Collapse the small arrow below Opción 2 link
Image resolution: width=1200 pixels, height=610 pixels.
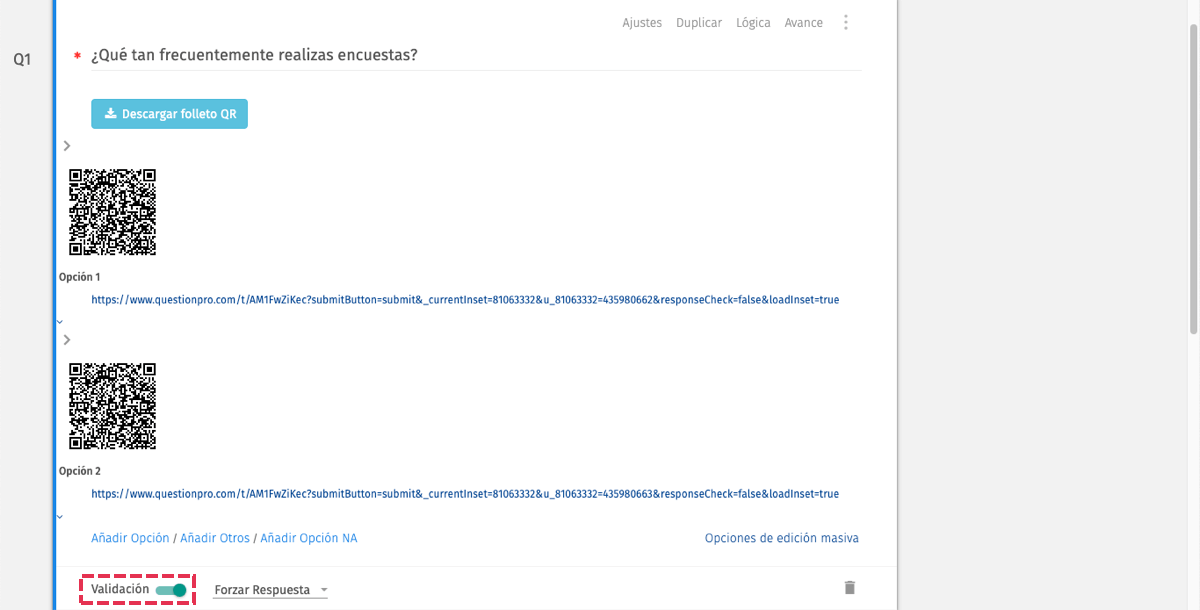[60, 516]
